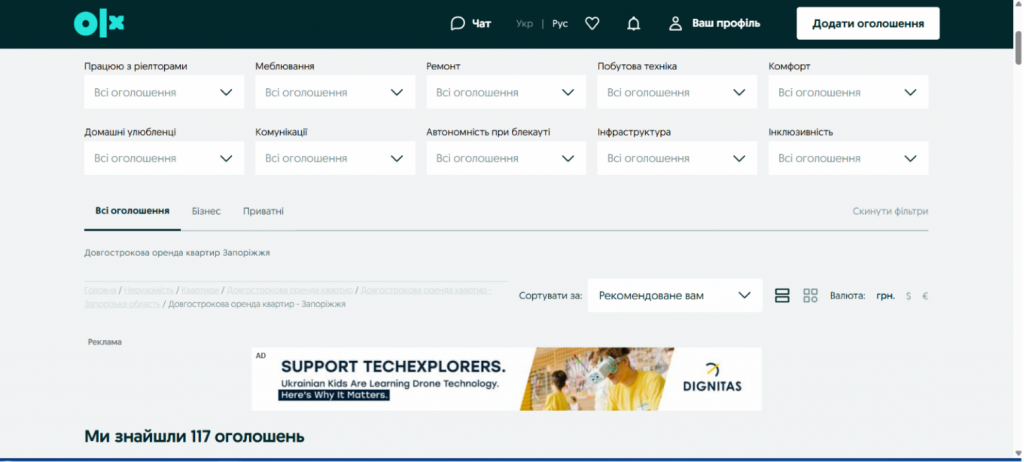The width and height of the screenshot is (1024, 462).
Task: Open Ваш профіль user menu
Action: point(715,23)
